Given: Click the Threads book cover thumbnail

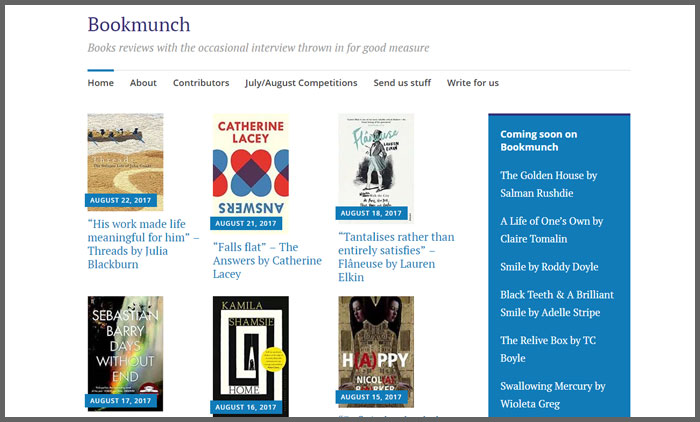Looking at the screenshot, I should pos(125,162).
